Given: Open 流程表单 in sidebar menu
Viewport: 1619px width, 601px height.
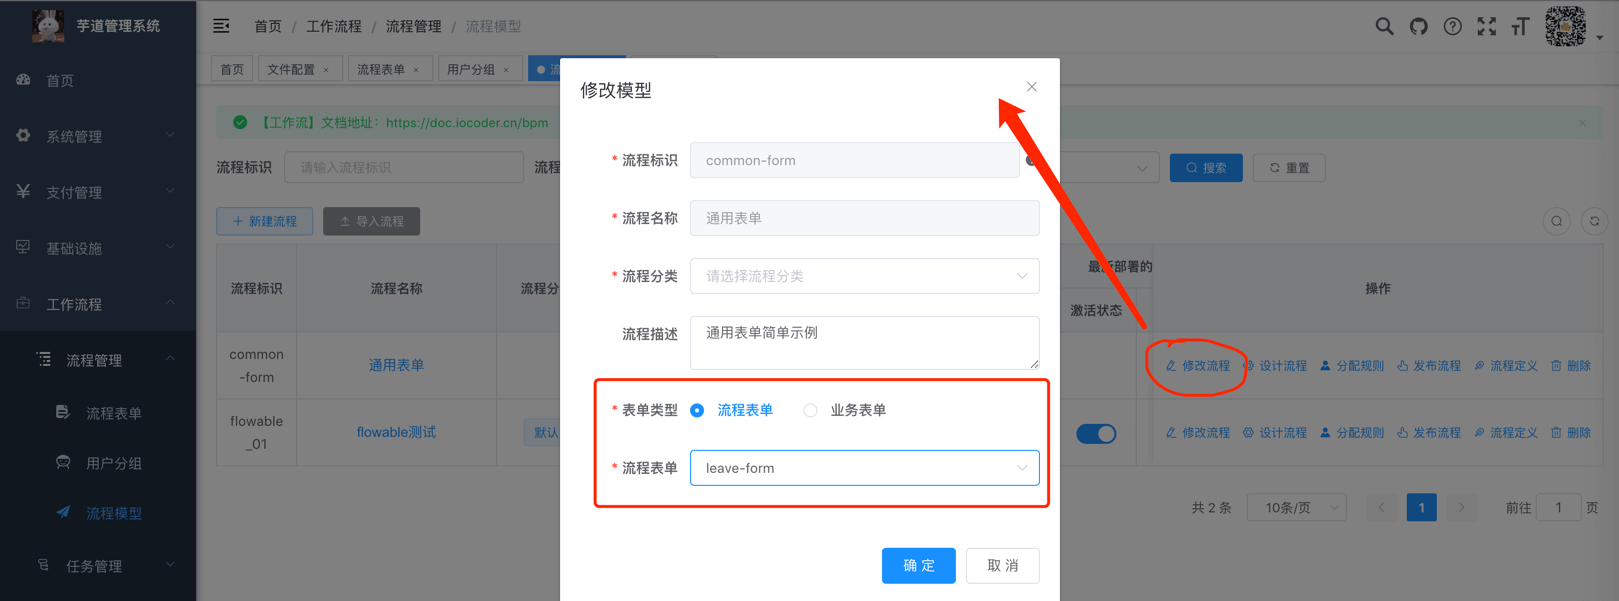Looking at the screenshot, I should pyautogui.click(x=113, y=413).
